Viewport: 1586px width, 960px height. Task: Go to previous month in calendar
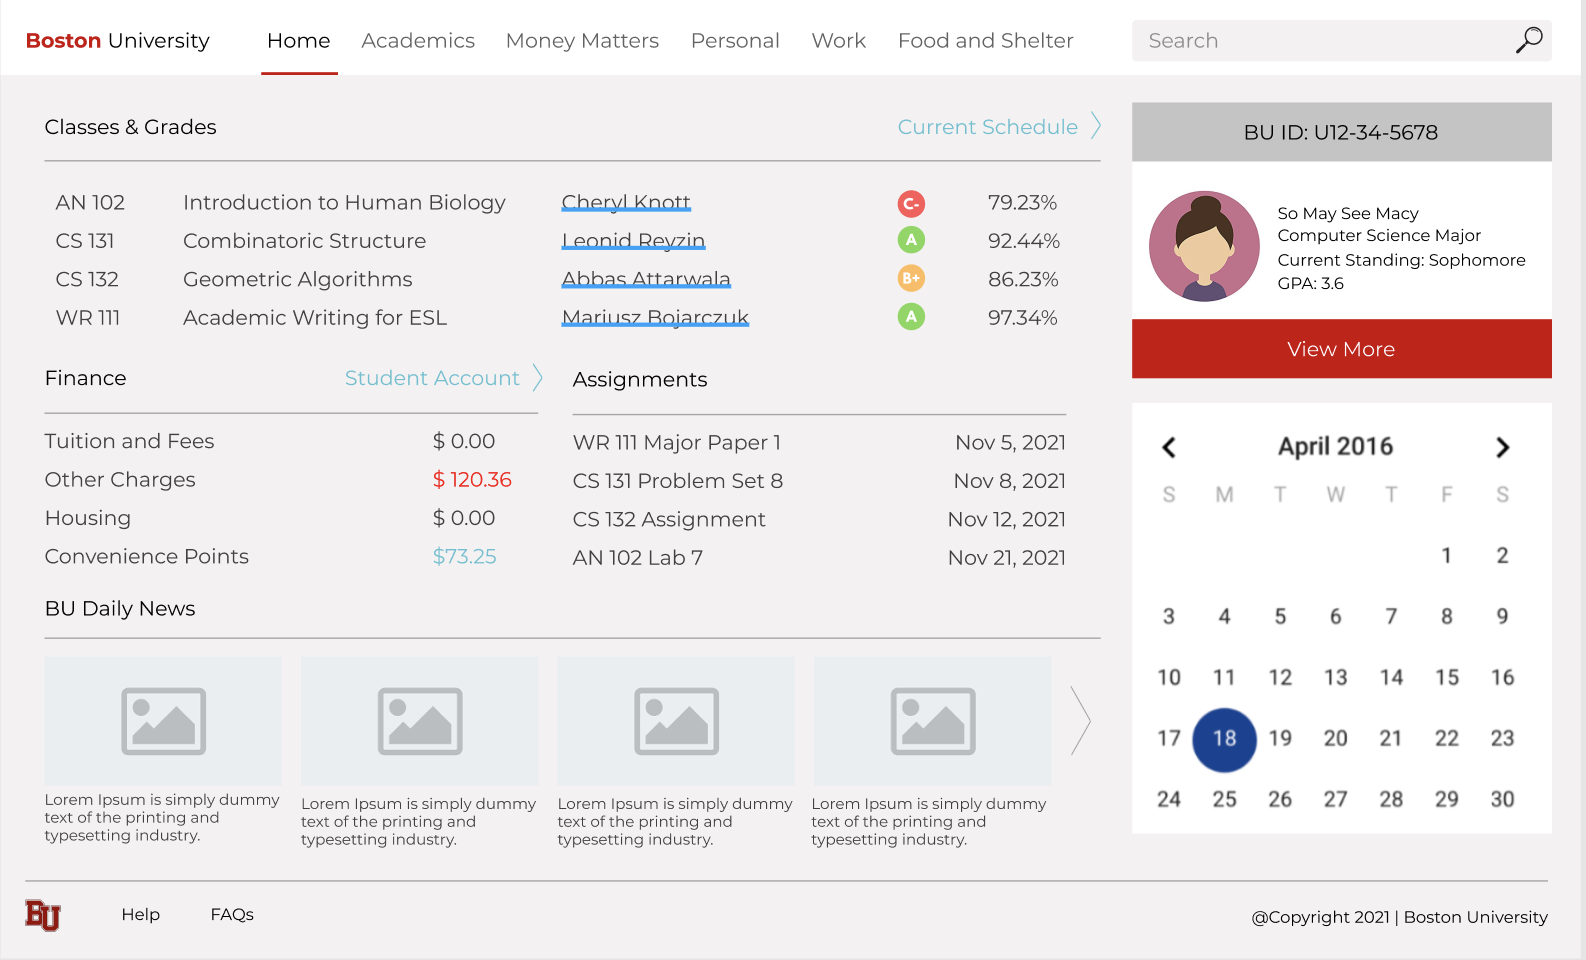[x=1168, y=447]
